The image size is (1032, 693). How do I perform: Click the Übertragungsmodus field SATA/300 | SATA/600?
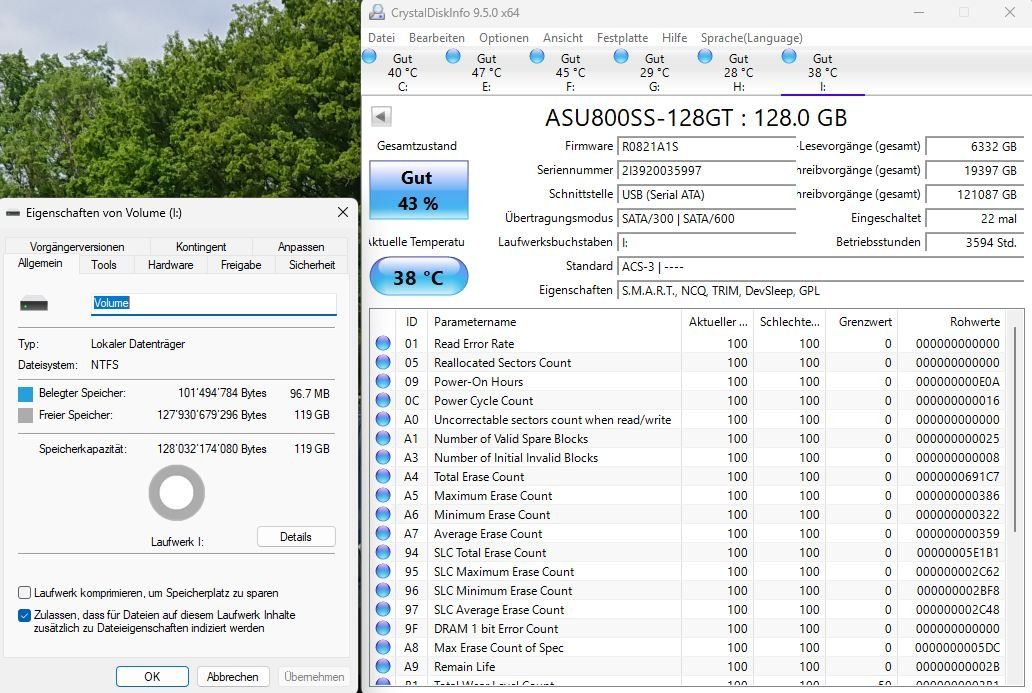pyautogui.click(x=706, y=219)
